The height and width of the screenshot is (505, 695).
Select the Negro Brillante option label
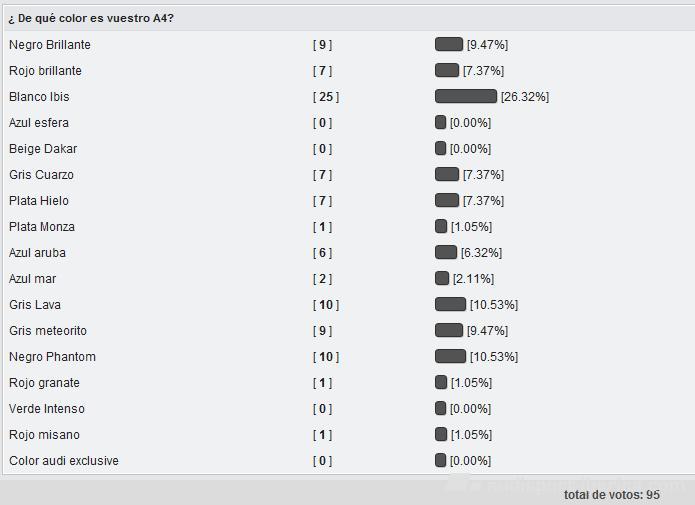tap(50, 45)
